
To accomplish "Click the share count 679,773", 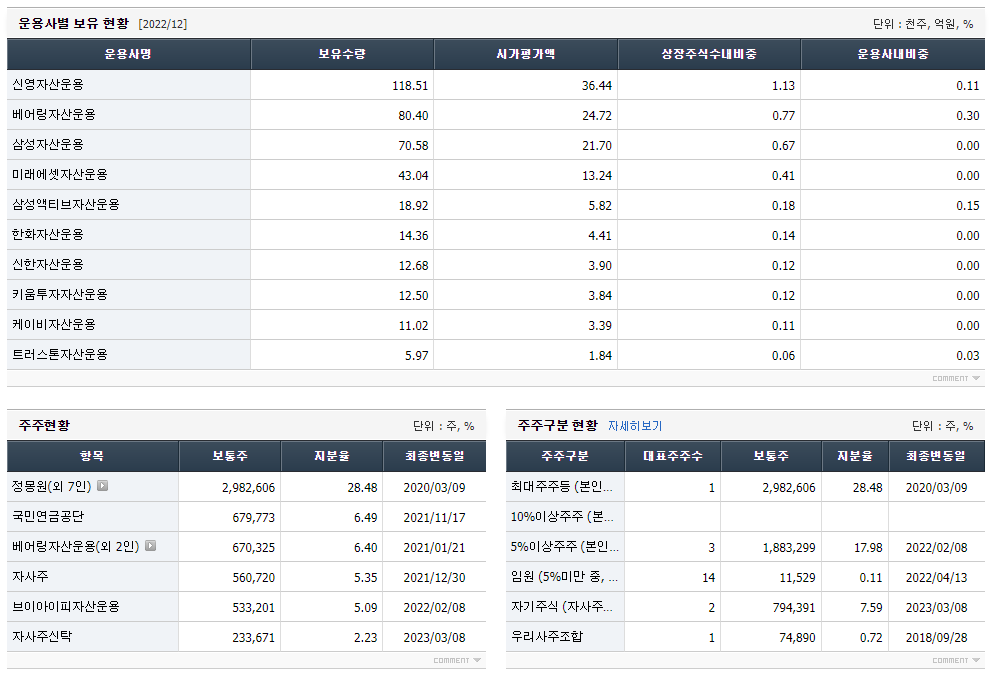I will tap(254, 518).
